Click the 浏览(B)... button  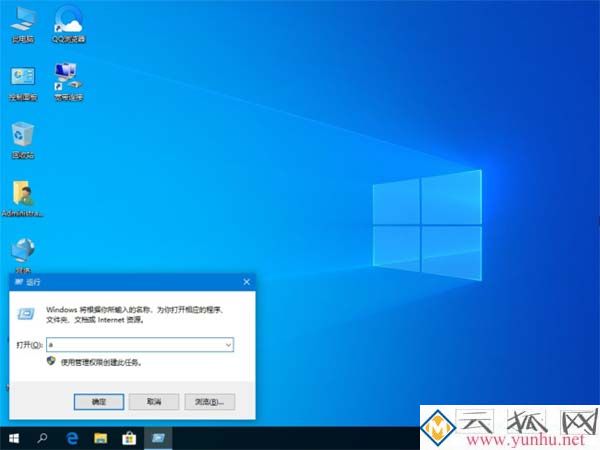coord(209,402)
